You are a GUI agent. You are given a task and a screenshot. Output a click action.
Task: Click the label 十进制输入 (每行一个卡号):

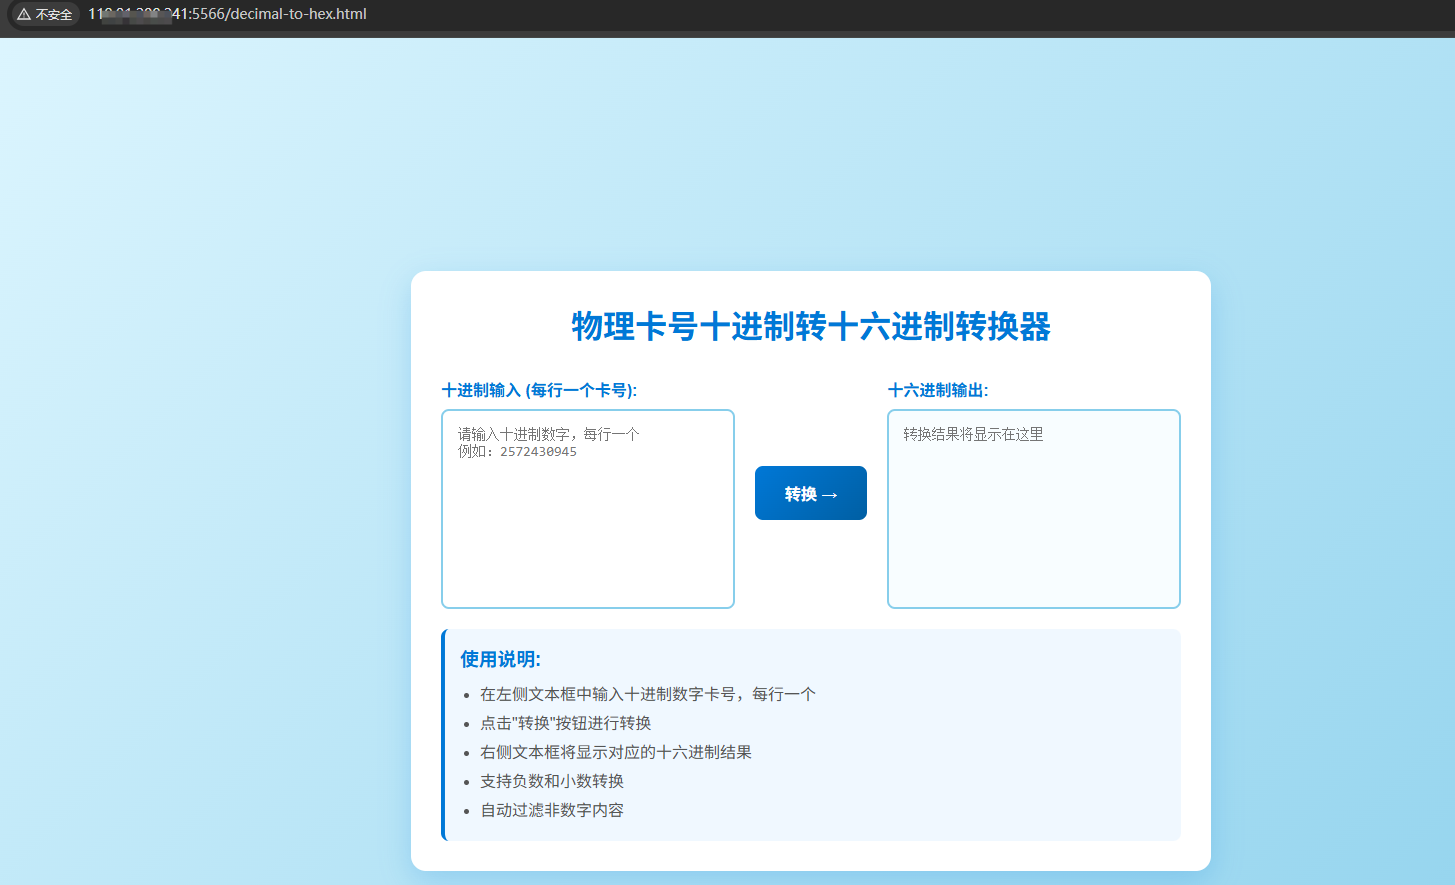pos(539,390)
